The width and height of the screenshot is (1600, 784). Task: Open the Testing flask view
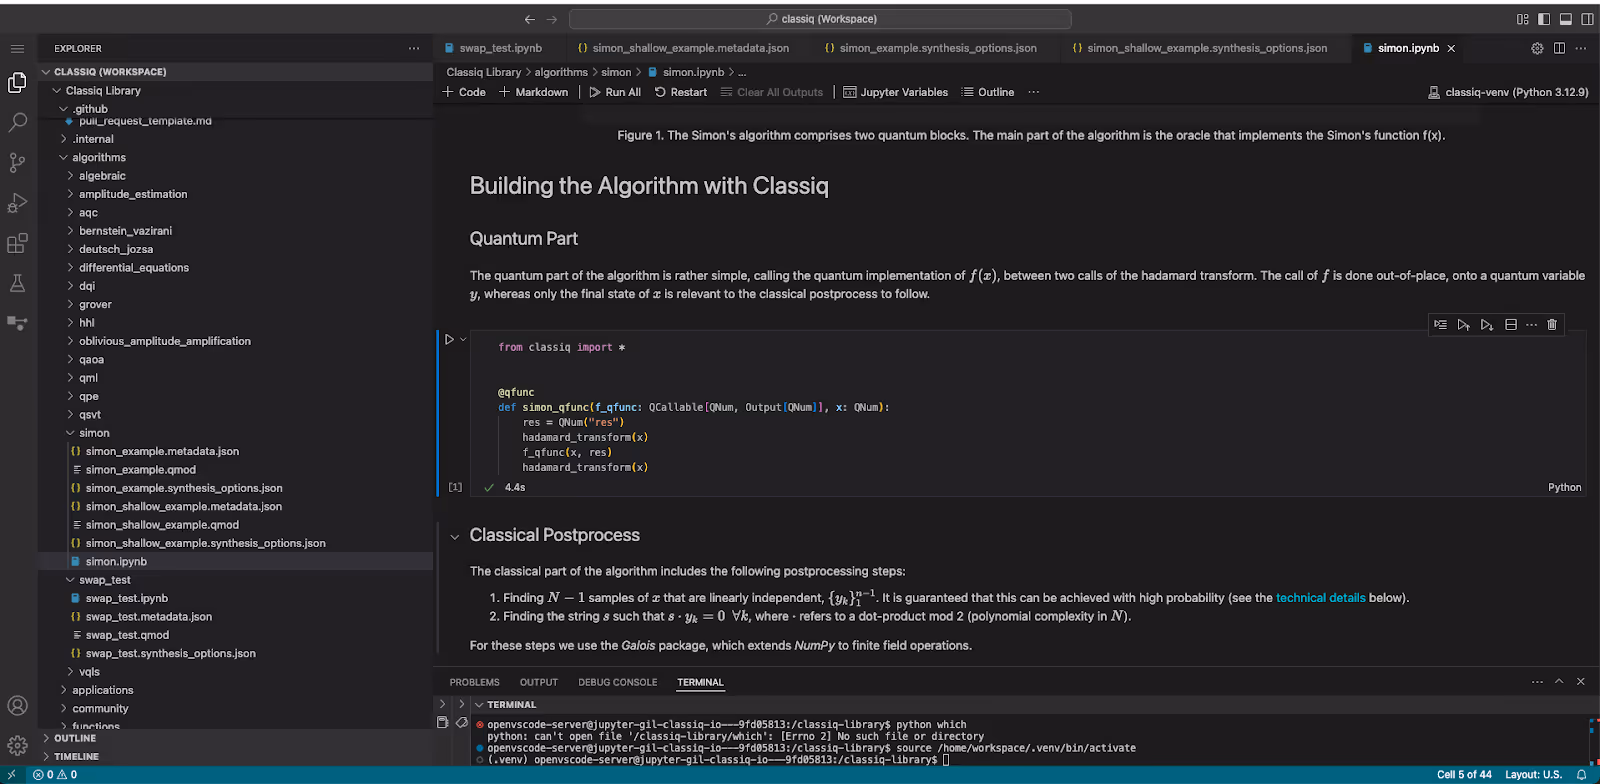[x=17, y=283]
